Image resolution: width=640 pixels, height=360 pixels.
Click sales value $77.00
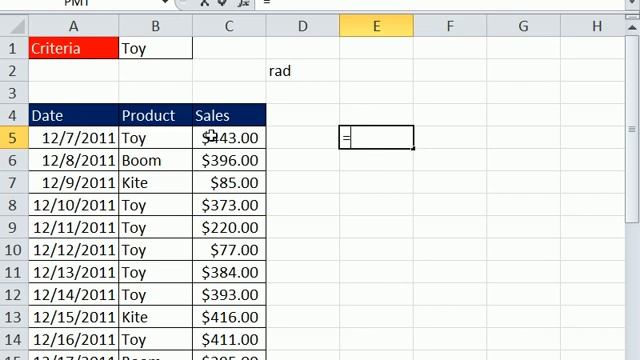tap(229, 250)
